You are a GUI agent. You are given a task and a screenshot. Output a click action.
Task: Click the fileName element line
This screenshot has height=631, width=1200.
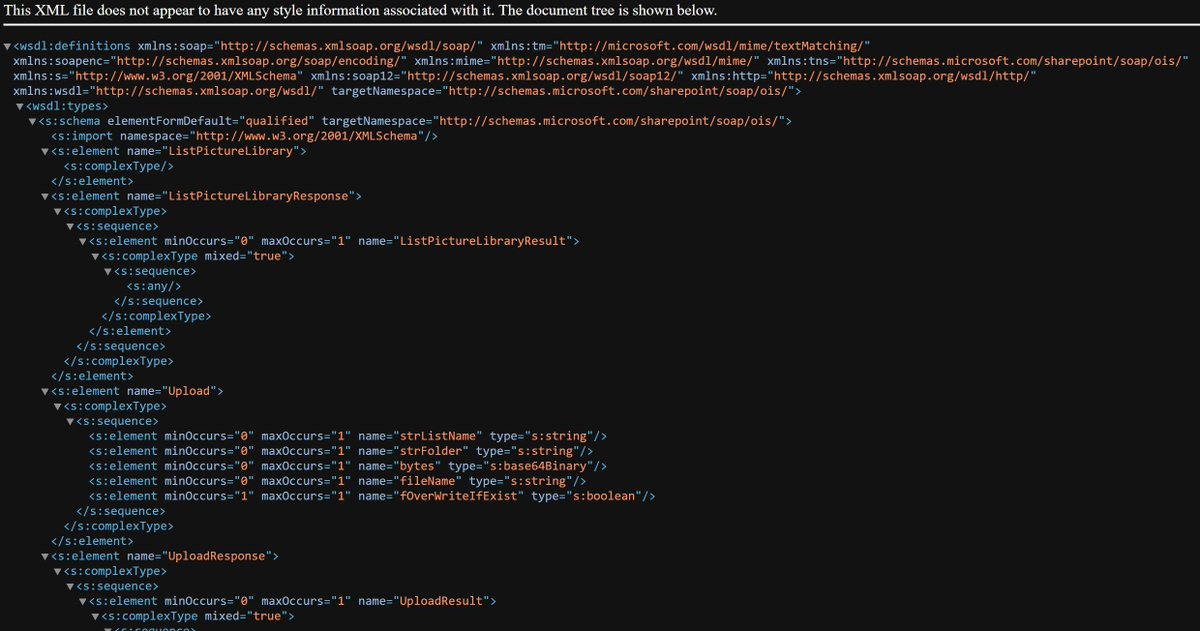[338, 481]
